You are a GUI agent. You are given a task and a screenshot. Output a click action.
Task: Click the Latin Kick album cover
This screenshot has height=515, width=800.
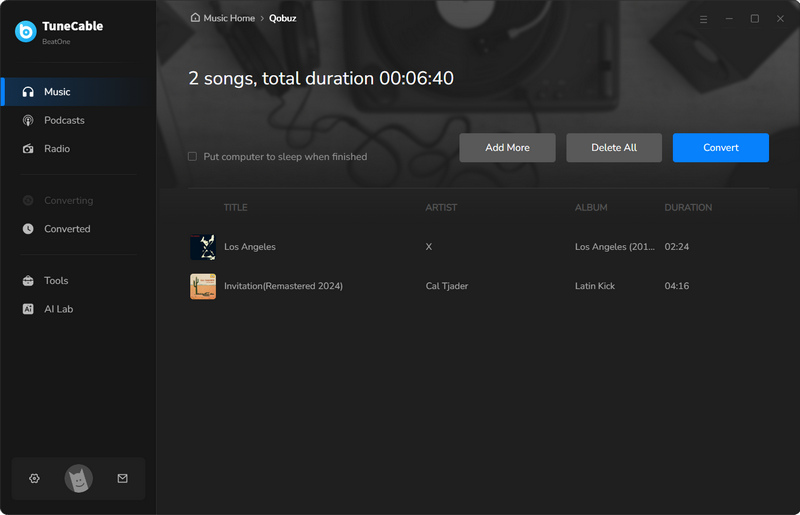tap(203, 286)
